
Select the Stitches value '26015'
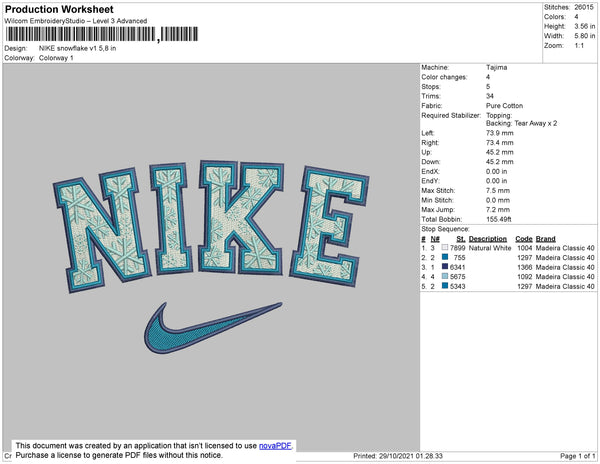584,7
